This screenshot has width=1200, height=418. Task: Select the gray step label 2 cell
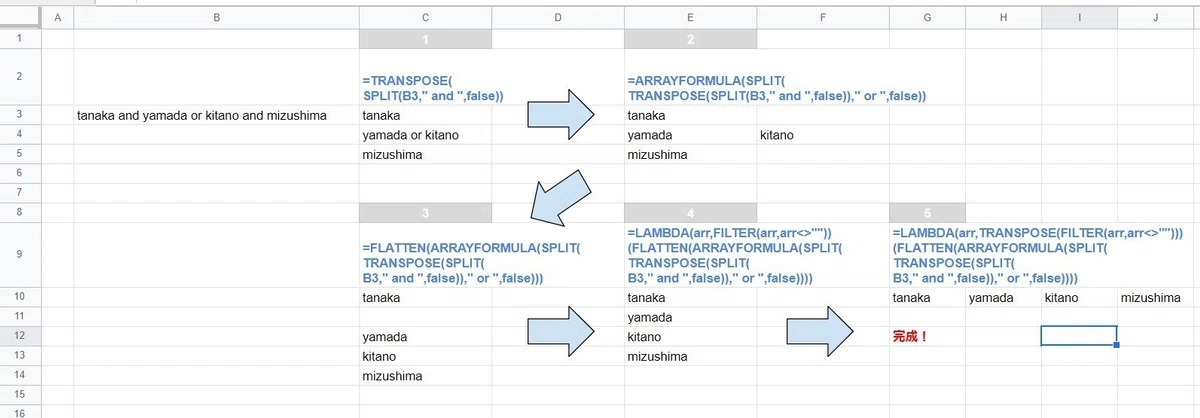click(x=691, y=39)
